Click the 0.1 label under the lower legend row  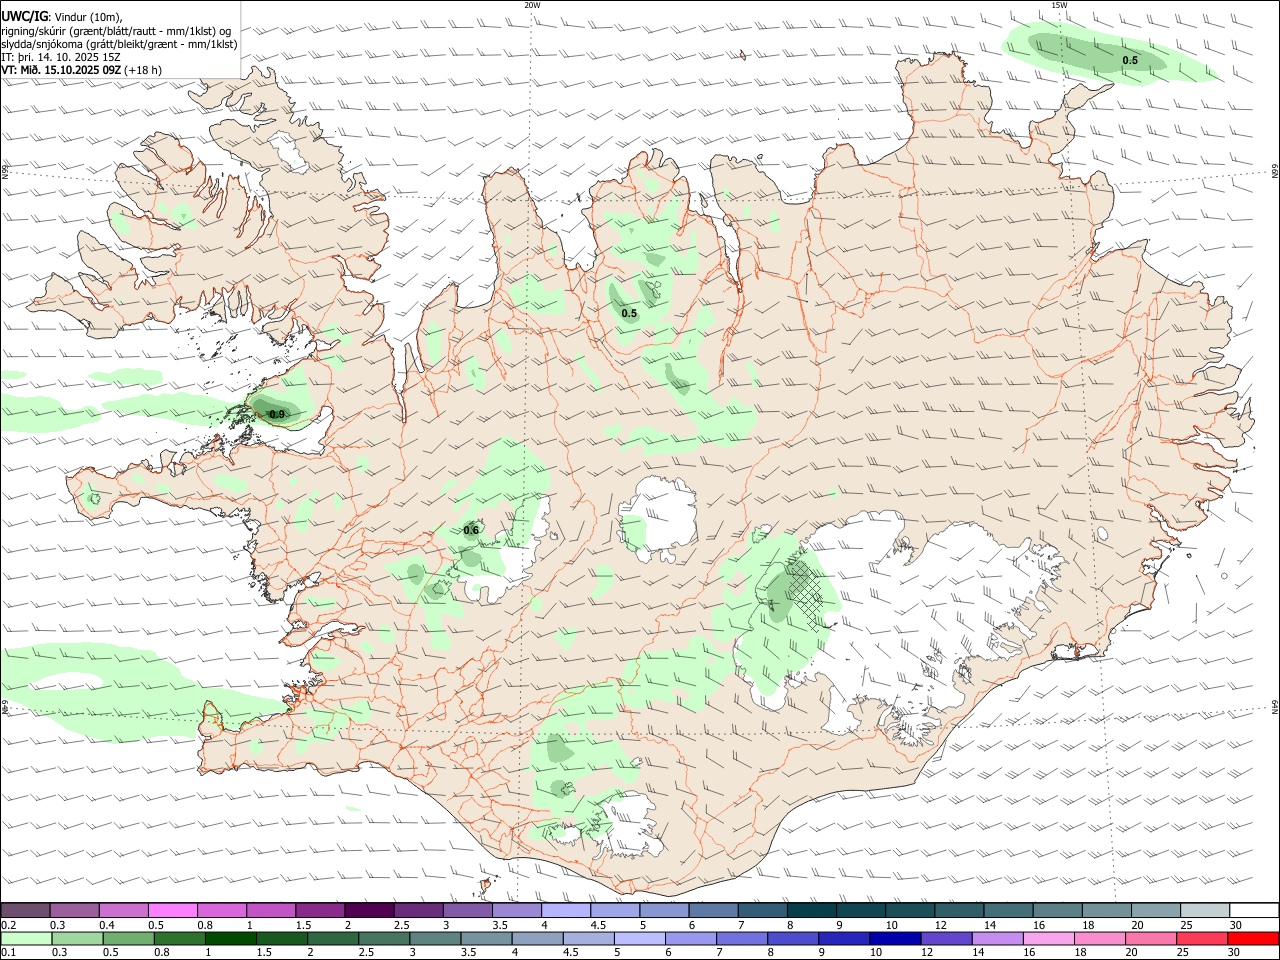(x=8, y=953)
